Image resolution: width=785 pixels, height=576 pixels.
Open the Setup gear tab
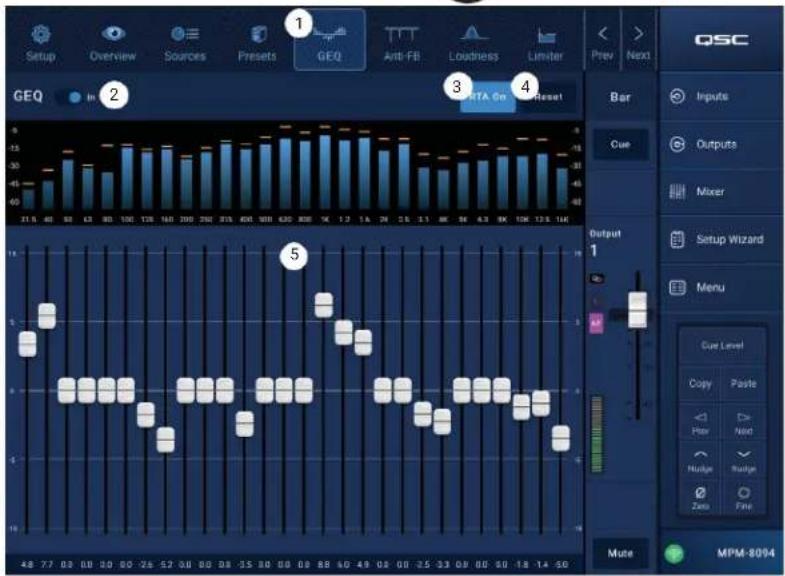[x=41, y=43]
